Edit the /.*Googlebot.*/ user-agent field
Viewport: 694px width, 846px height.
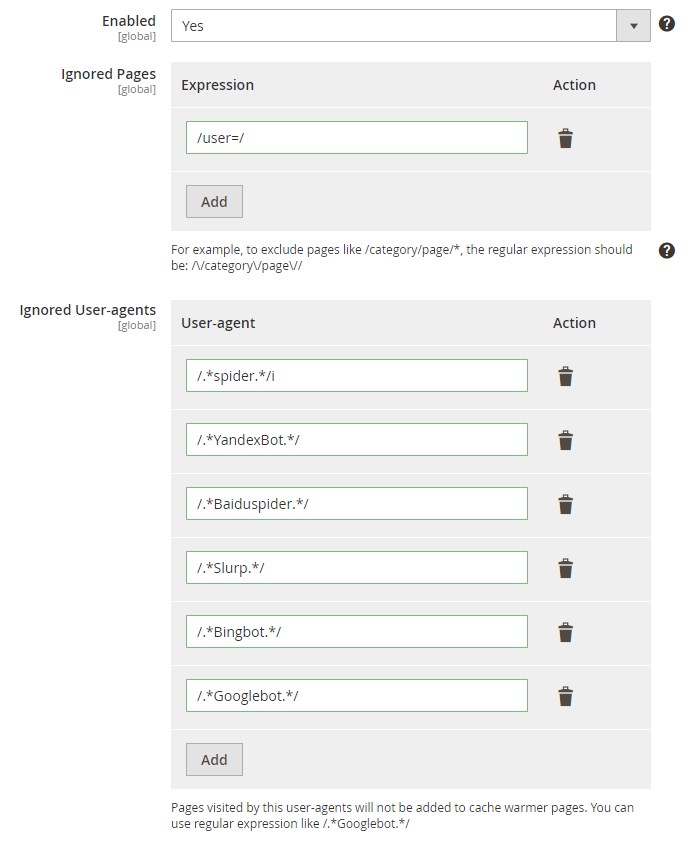pos(357,695)
